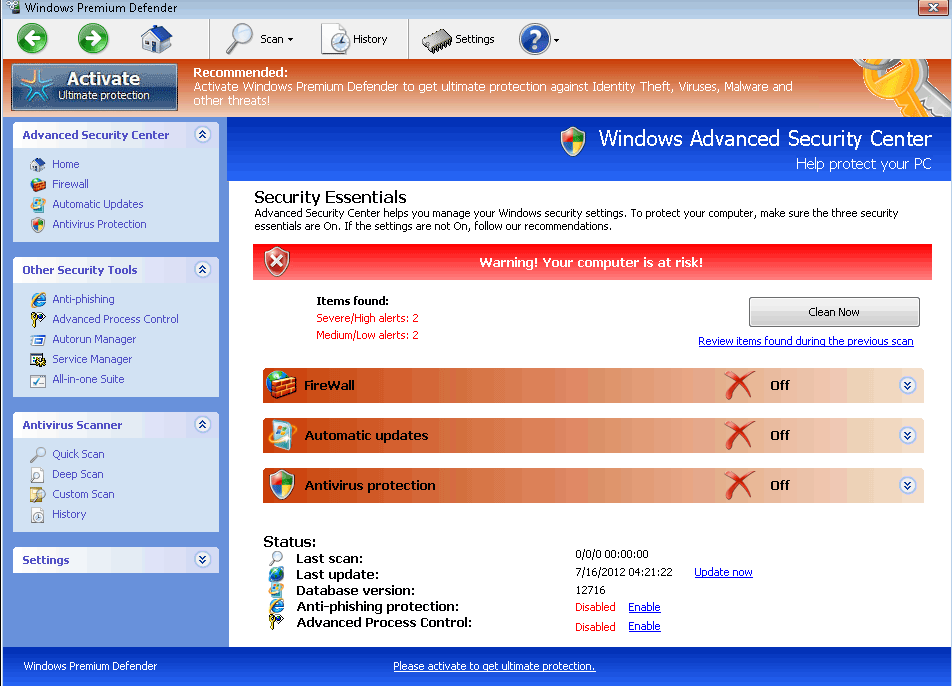
Task: Expand the FireWall section details
Action: (908, 385)
